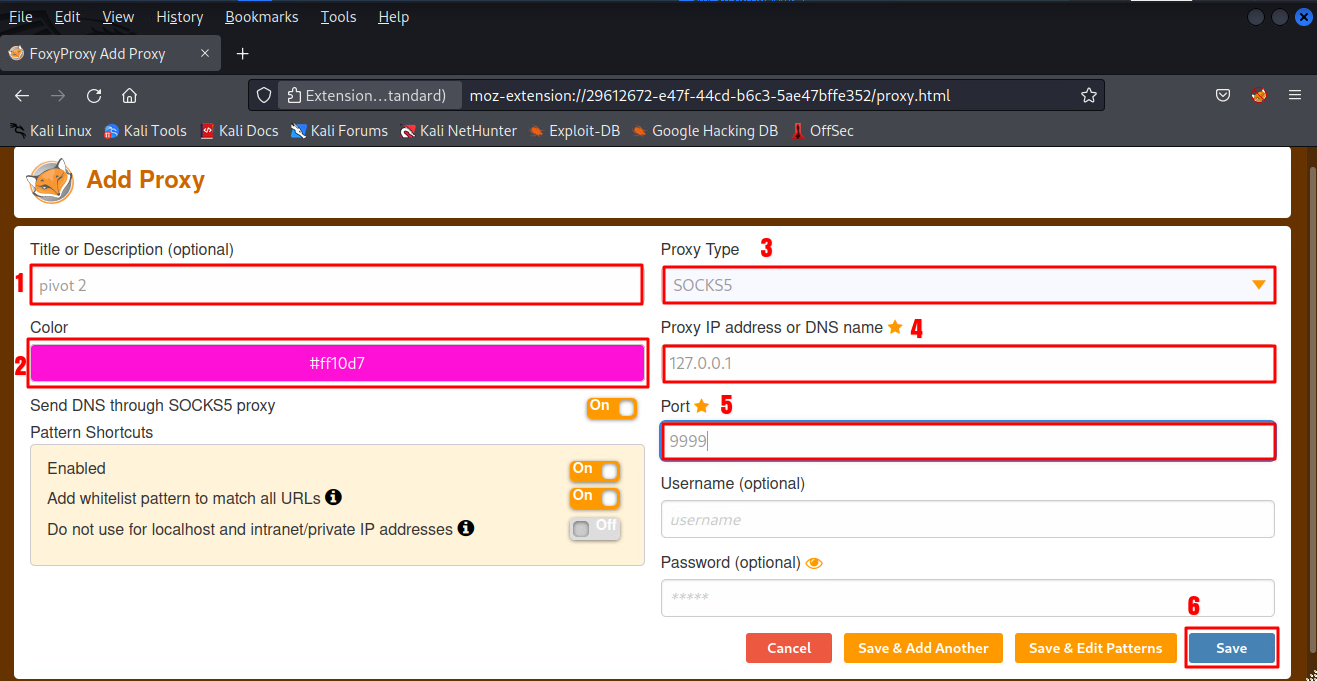Click the Save & Edit Patterns button

click(x=1095, y=648)
